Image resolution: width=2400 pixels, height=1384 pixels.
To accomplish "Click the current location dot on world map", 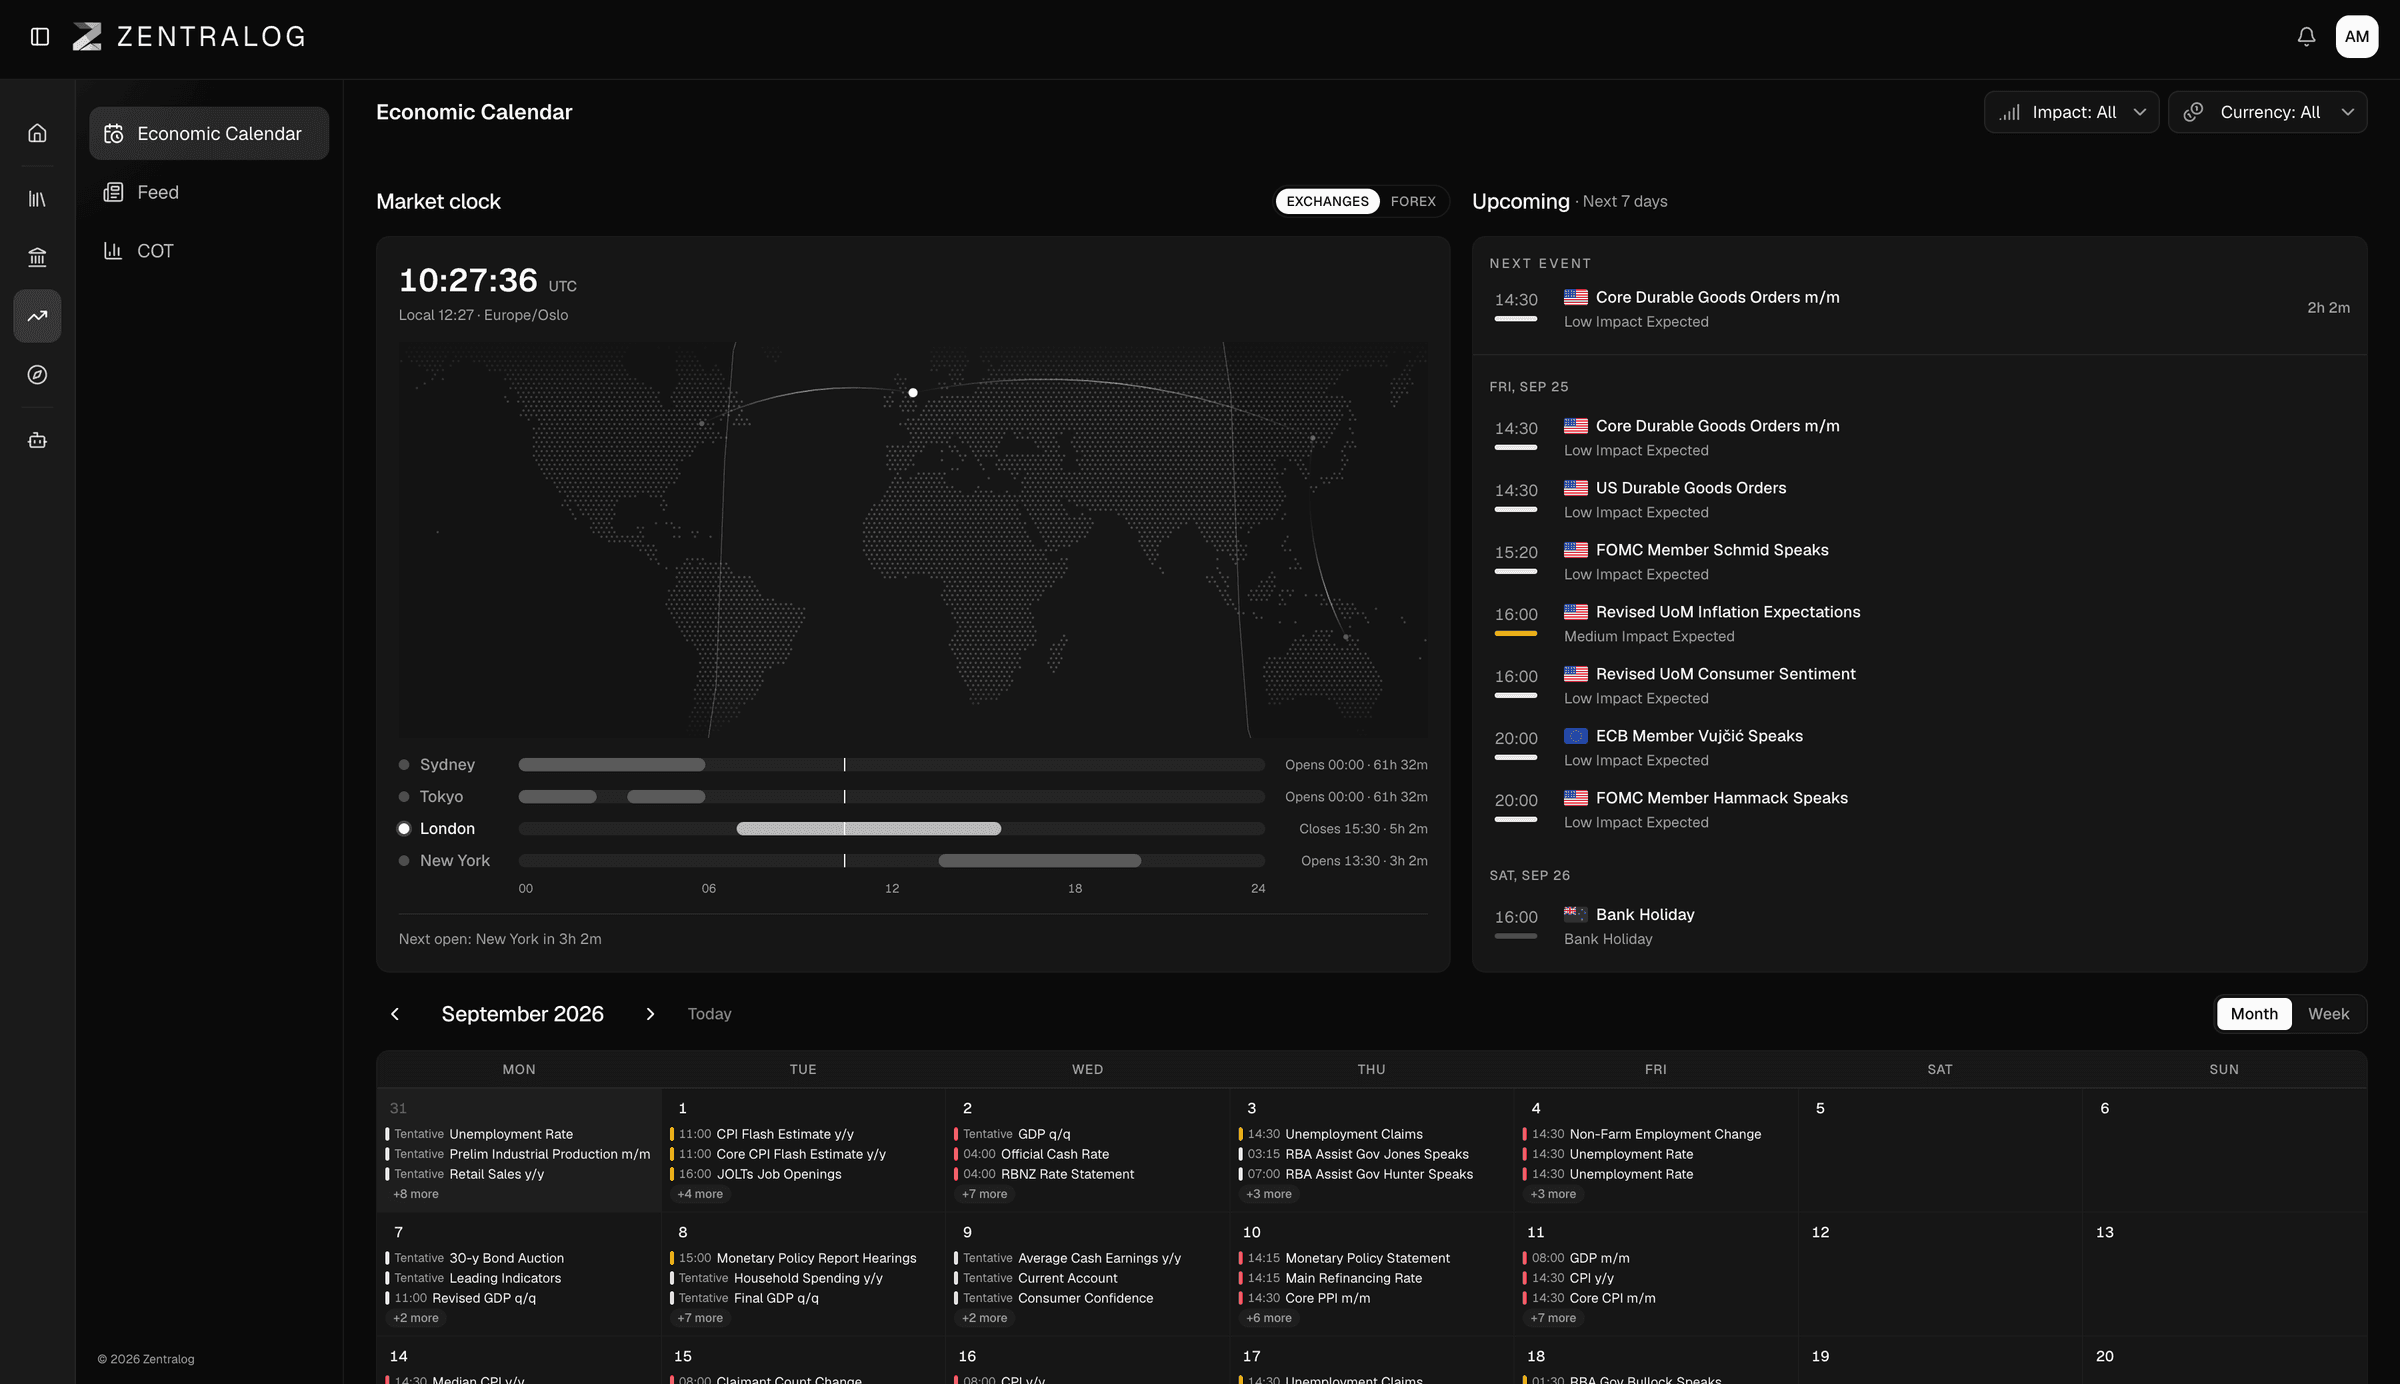I will coord(912,393).
